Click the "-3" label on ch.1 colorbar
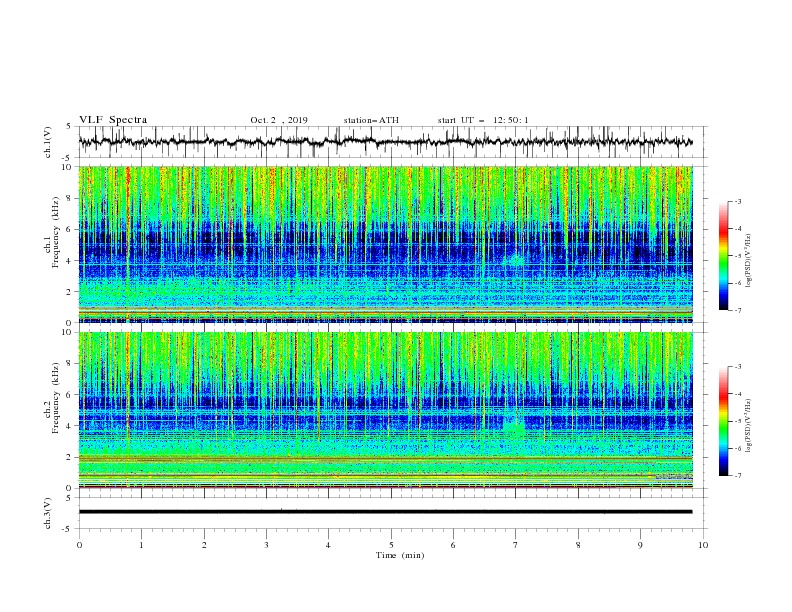Image resolution: width=792 pixels, height=612 pixels. coord(738,201)
